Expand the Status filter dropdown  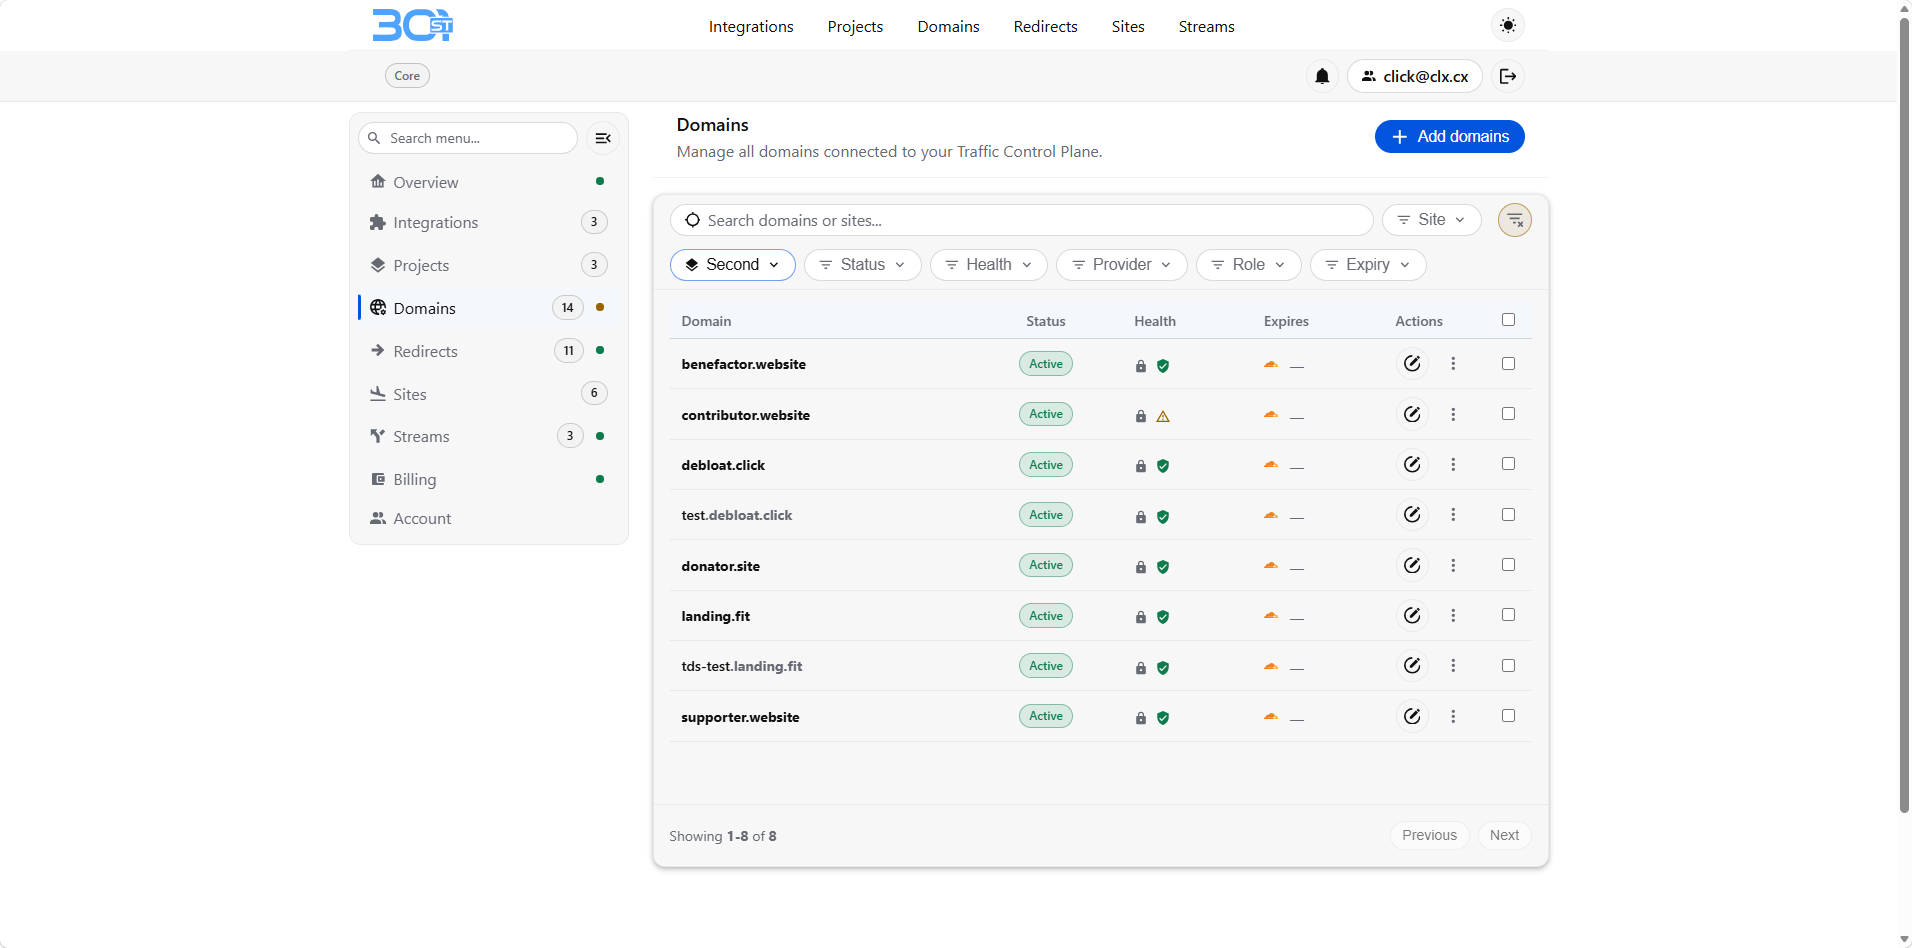point(863,265)
